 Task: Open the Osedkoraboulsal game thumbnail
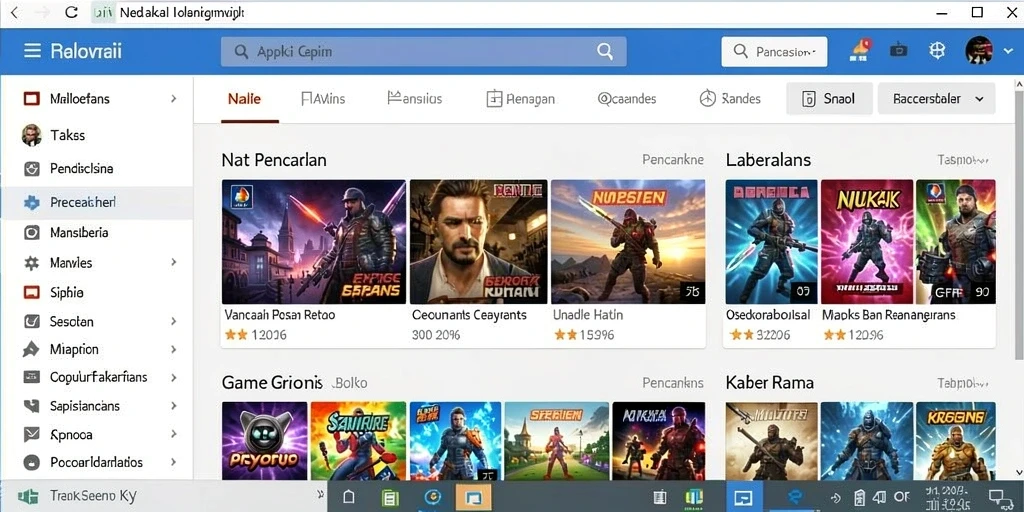(x=771, y=242)
